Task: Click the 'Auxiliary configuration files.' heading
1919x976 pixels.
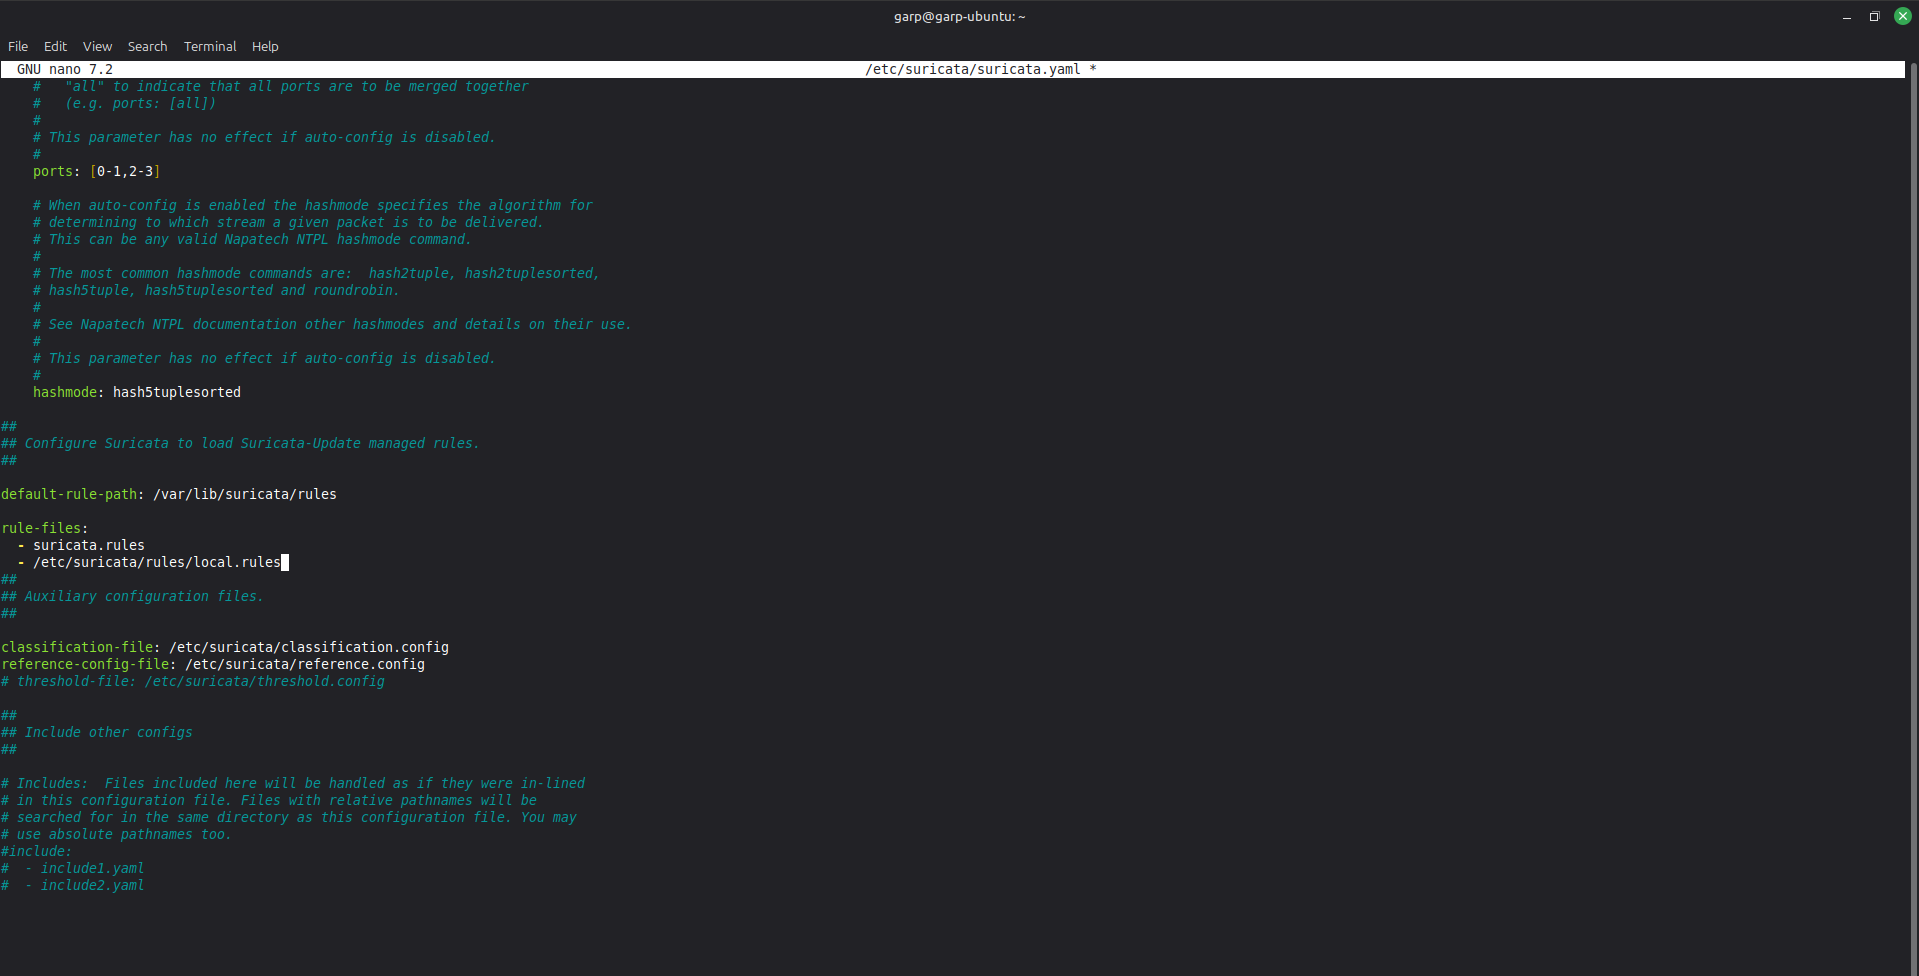Action: click(132, 597)
